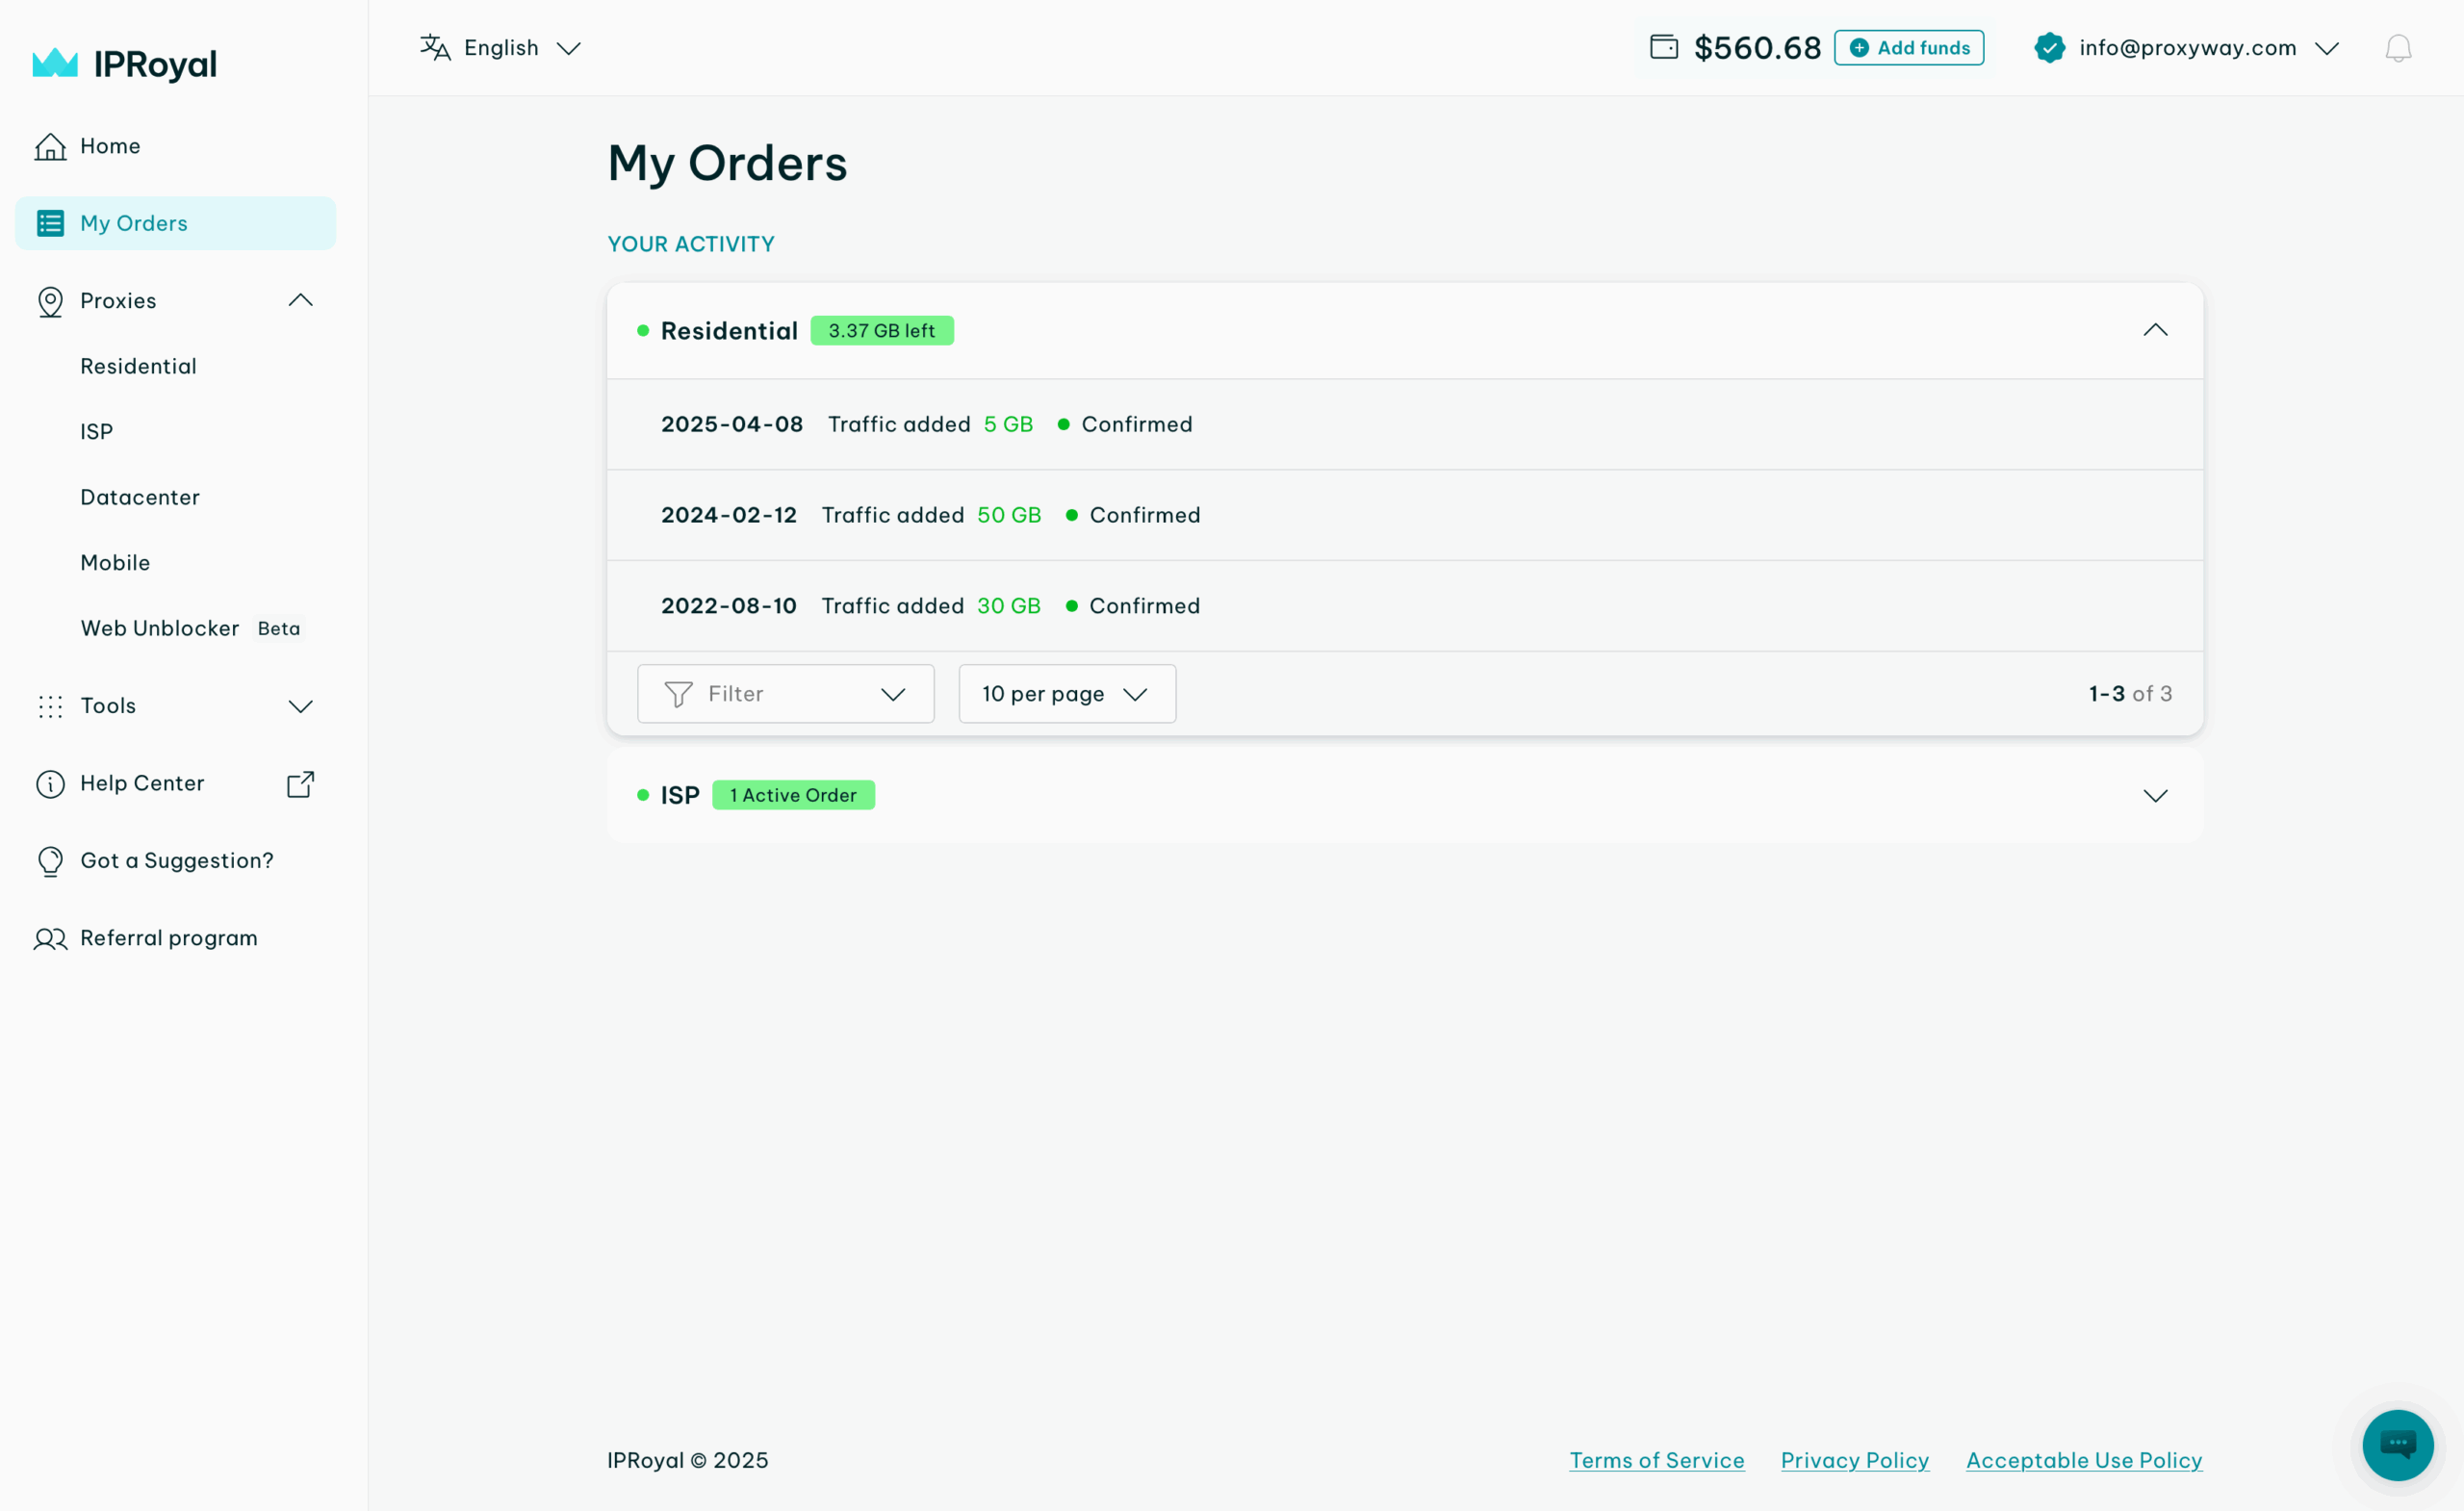This screenshot has height=1511, width=2464.
Task: Open Mobile proxies in the sidebar
Action: 115,562
